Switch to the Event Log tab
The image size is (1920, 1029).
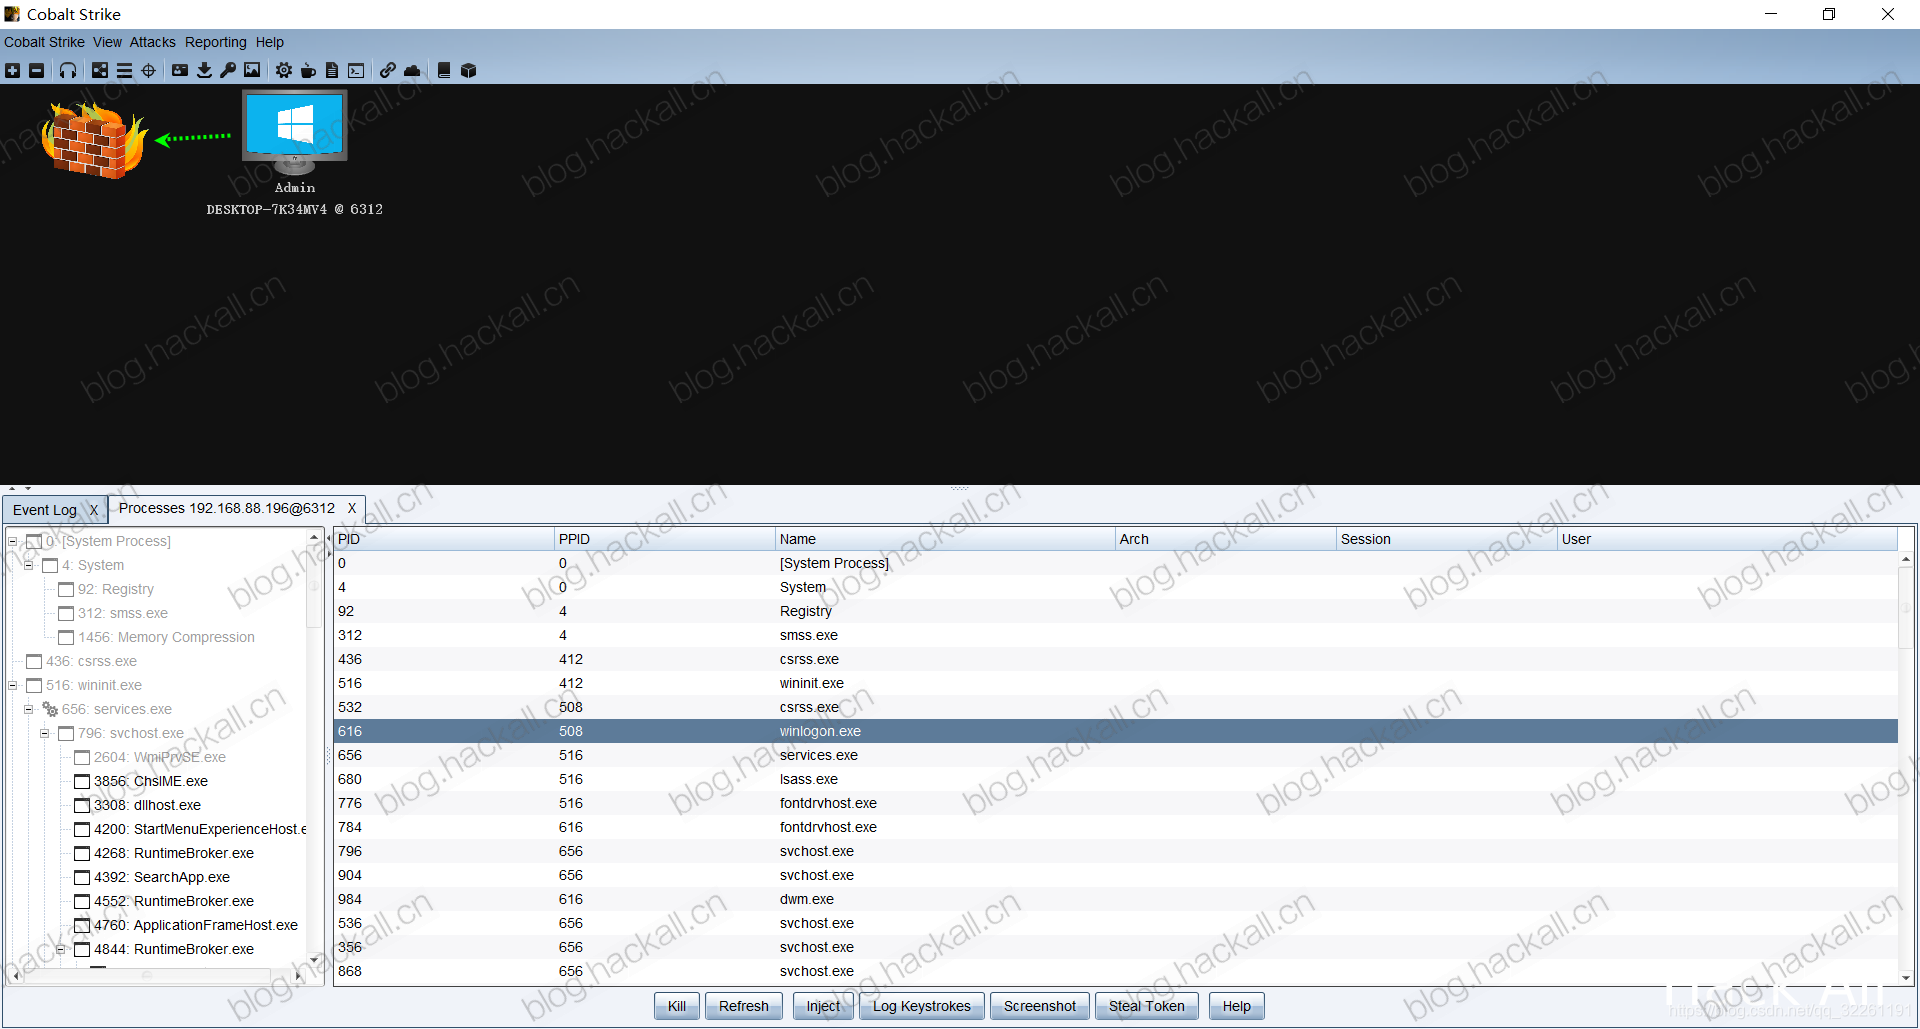[x=44, y=510]
